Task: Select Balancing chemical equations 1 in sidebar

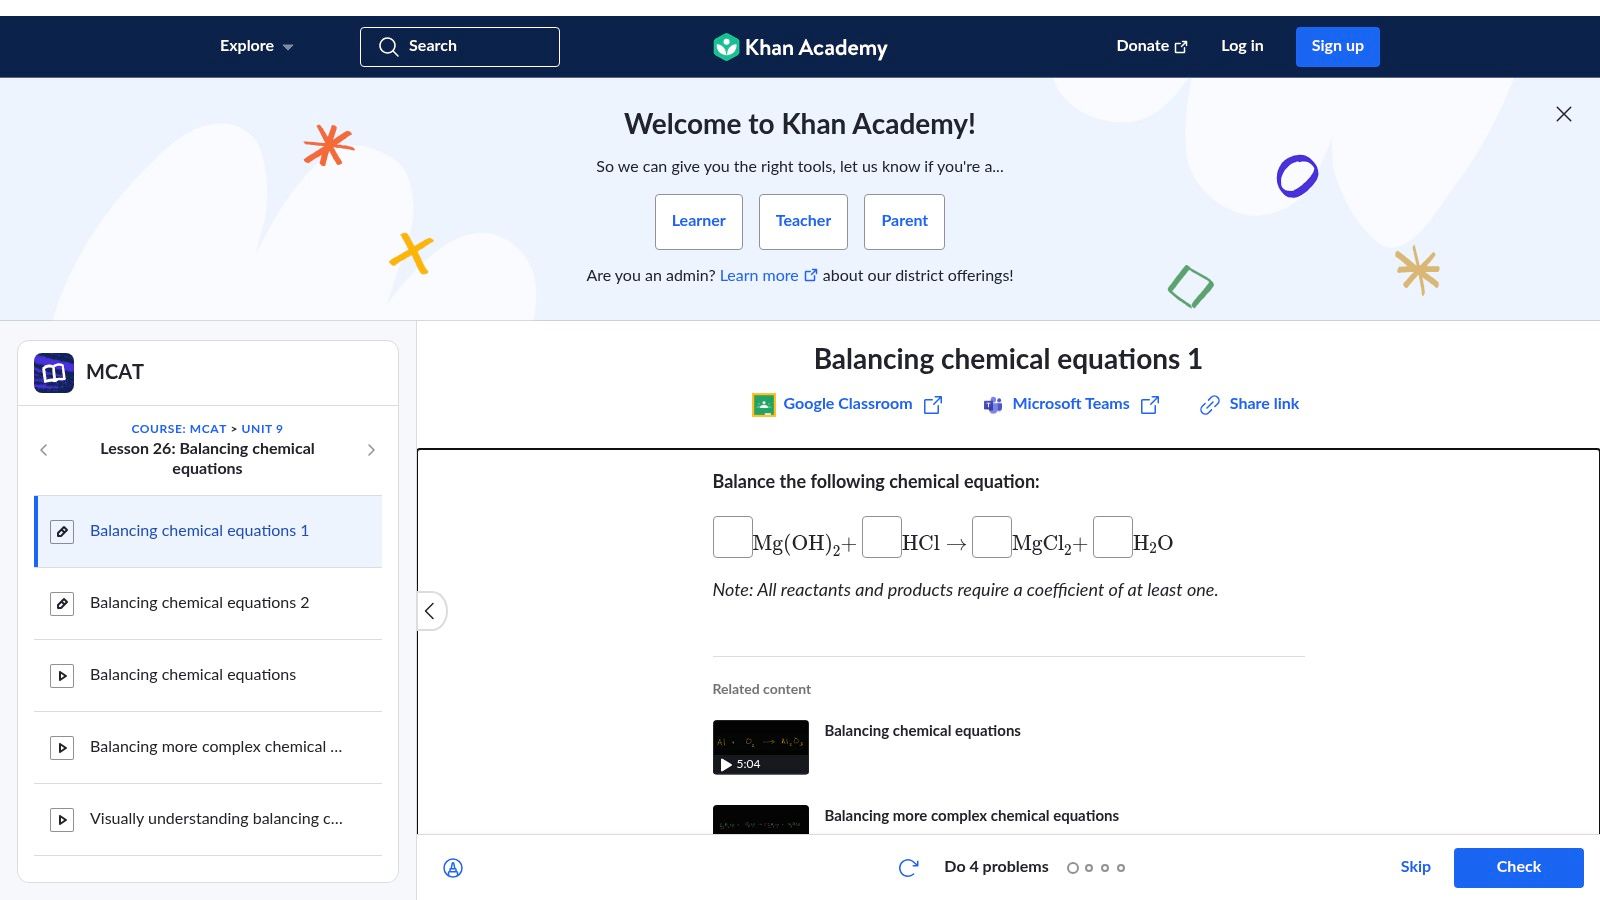Action: (209, 531)
